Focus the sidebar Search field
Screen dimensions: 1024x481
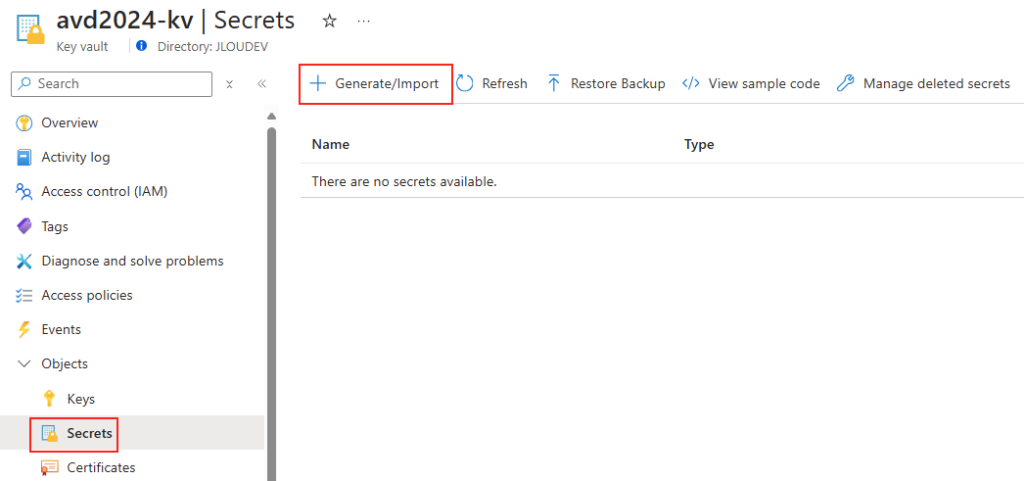[112, 84]
